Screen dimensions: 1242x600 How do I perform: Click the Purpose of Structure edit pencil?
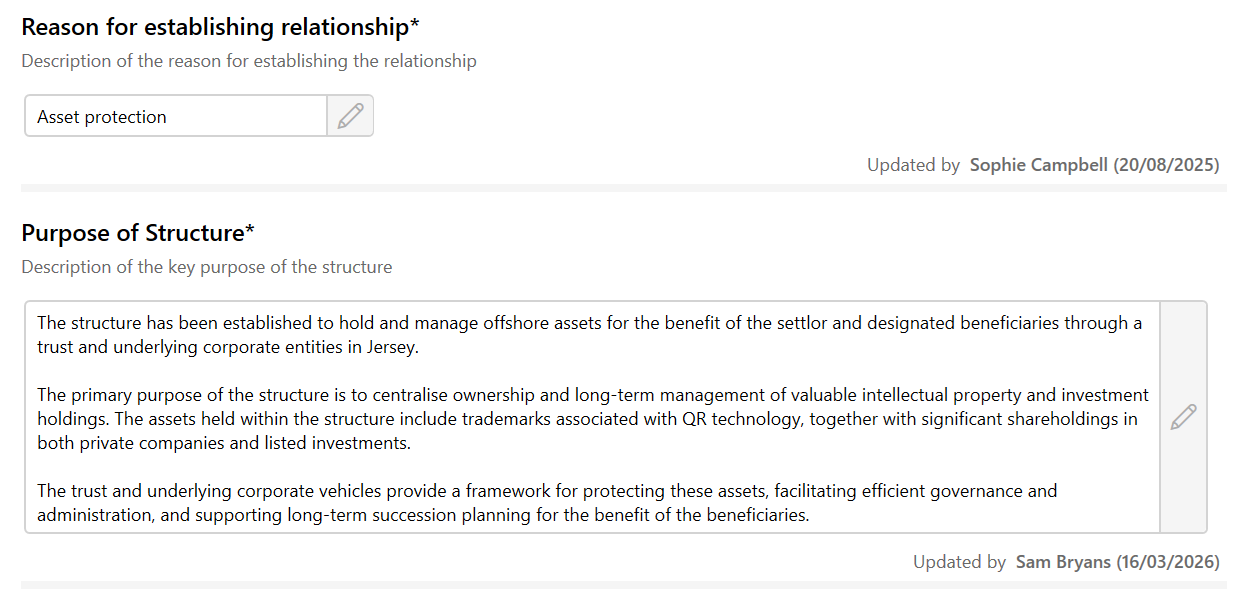[1183, 417]
